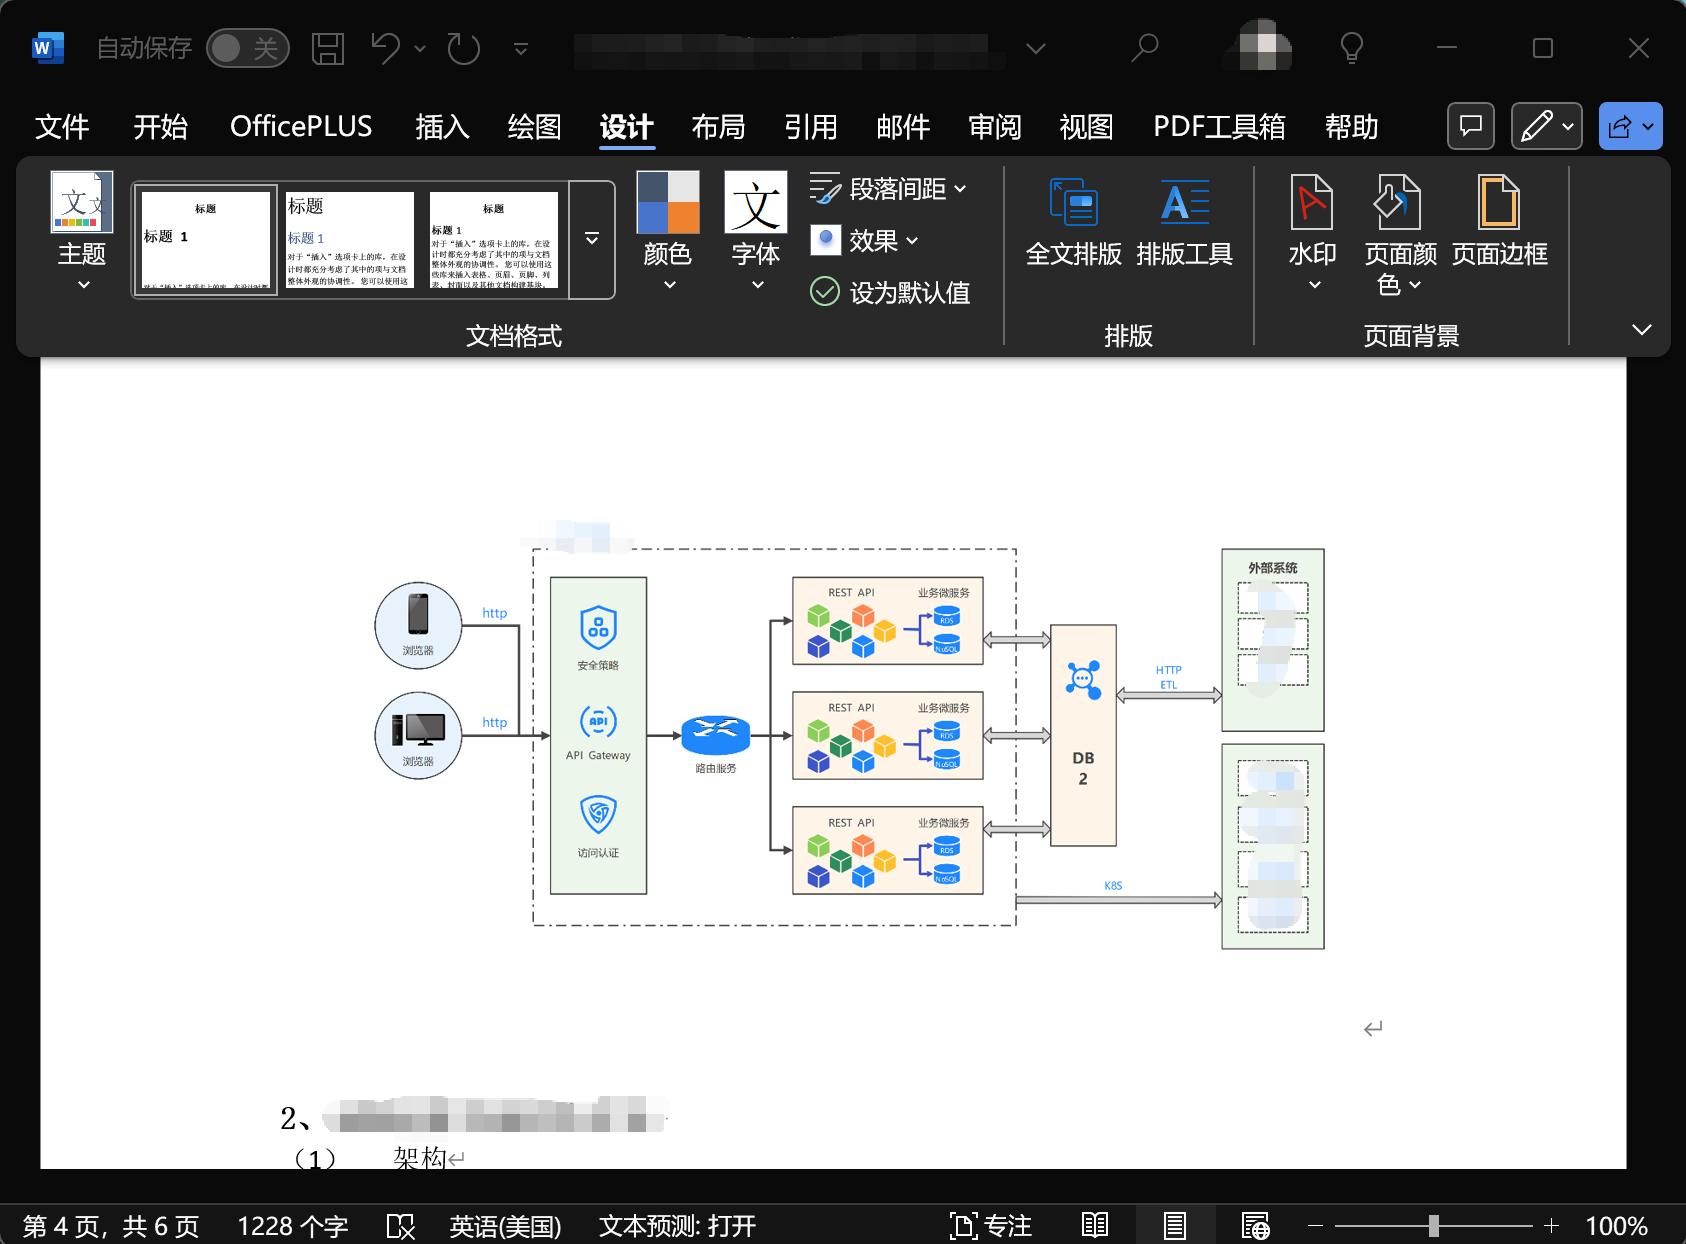Click the architecture diagram image in document

[x=849, y=737]
